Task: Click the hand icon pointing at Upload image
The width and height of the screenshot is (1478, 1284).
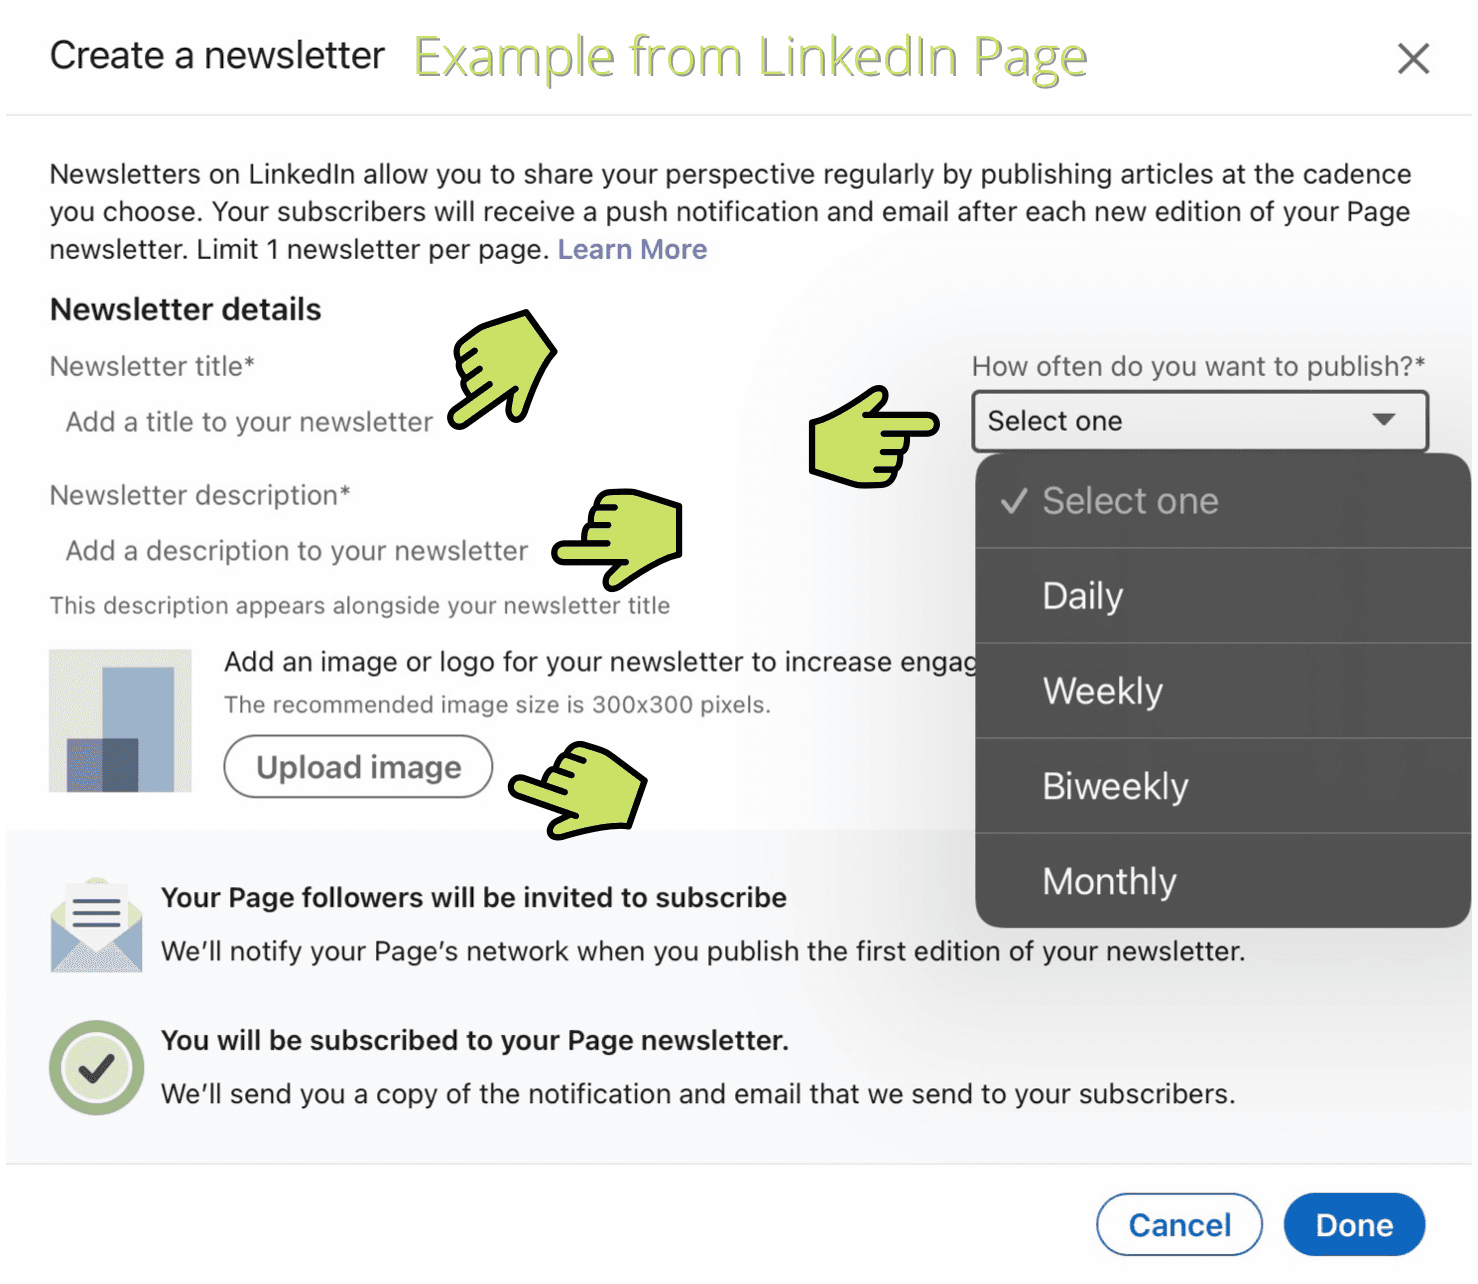Action: pyautogui.click(x=579, y=789)
